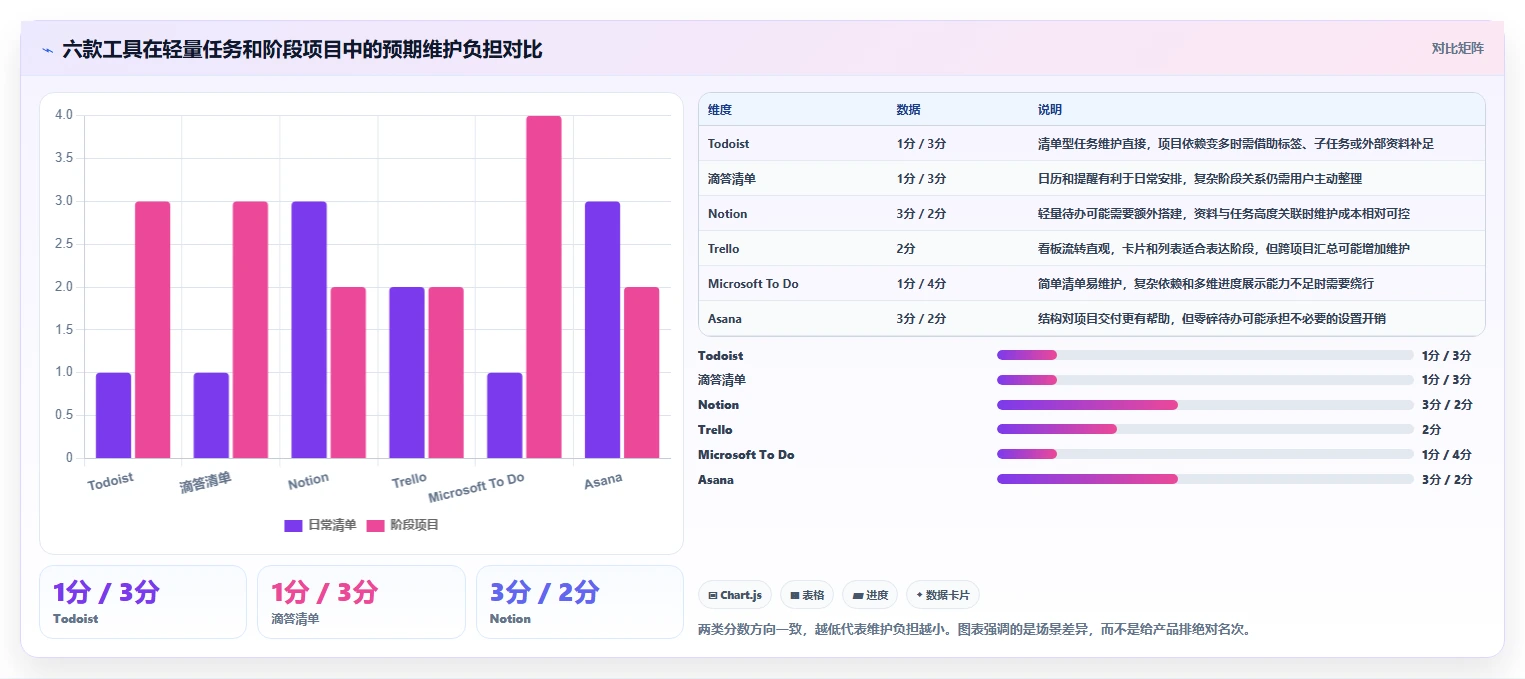Select the Microsoft To Do table row name
The image size is (1525, 679).
[x=753, y=284]
